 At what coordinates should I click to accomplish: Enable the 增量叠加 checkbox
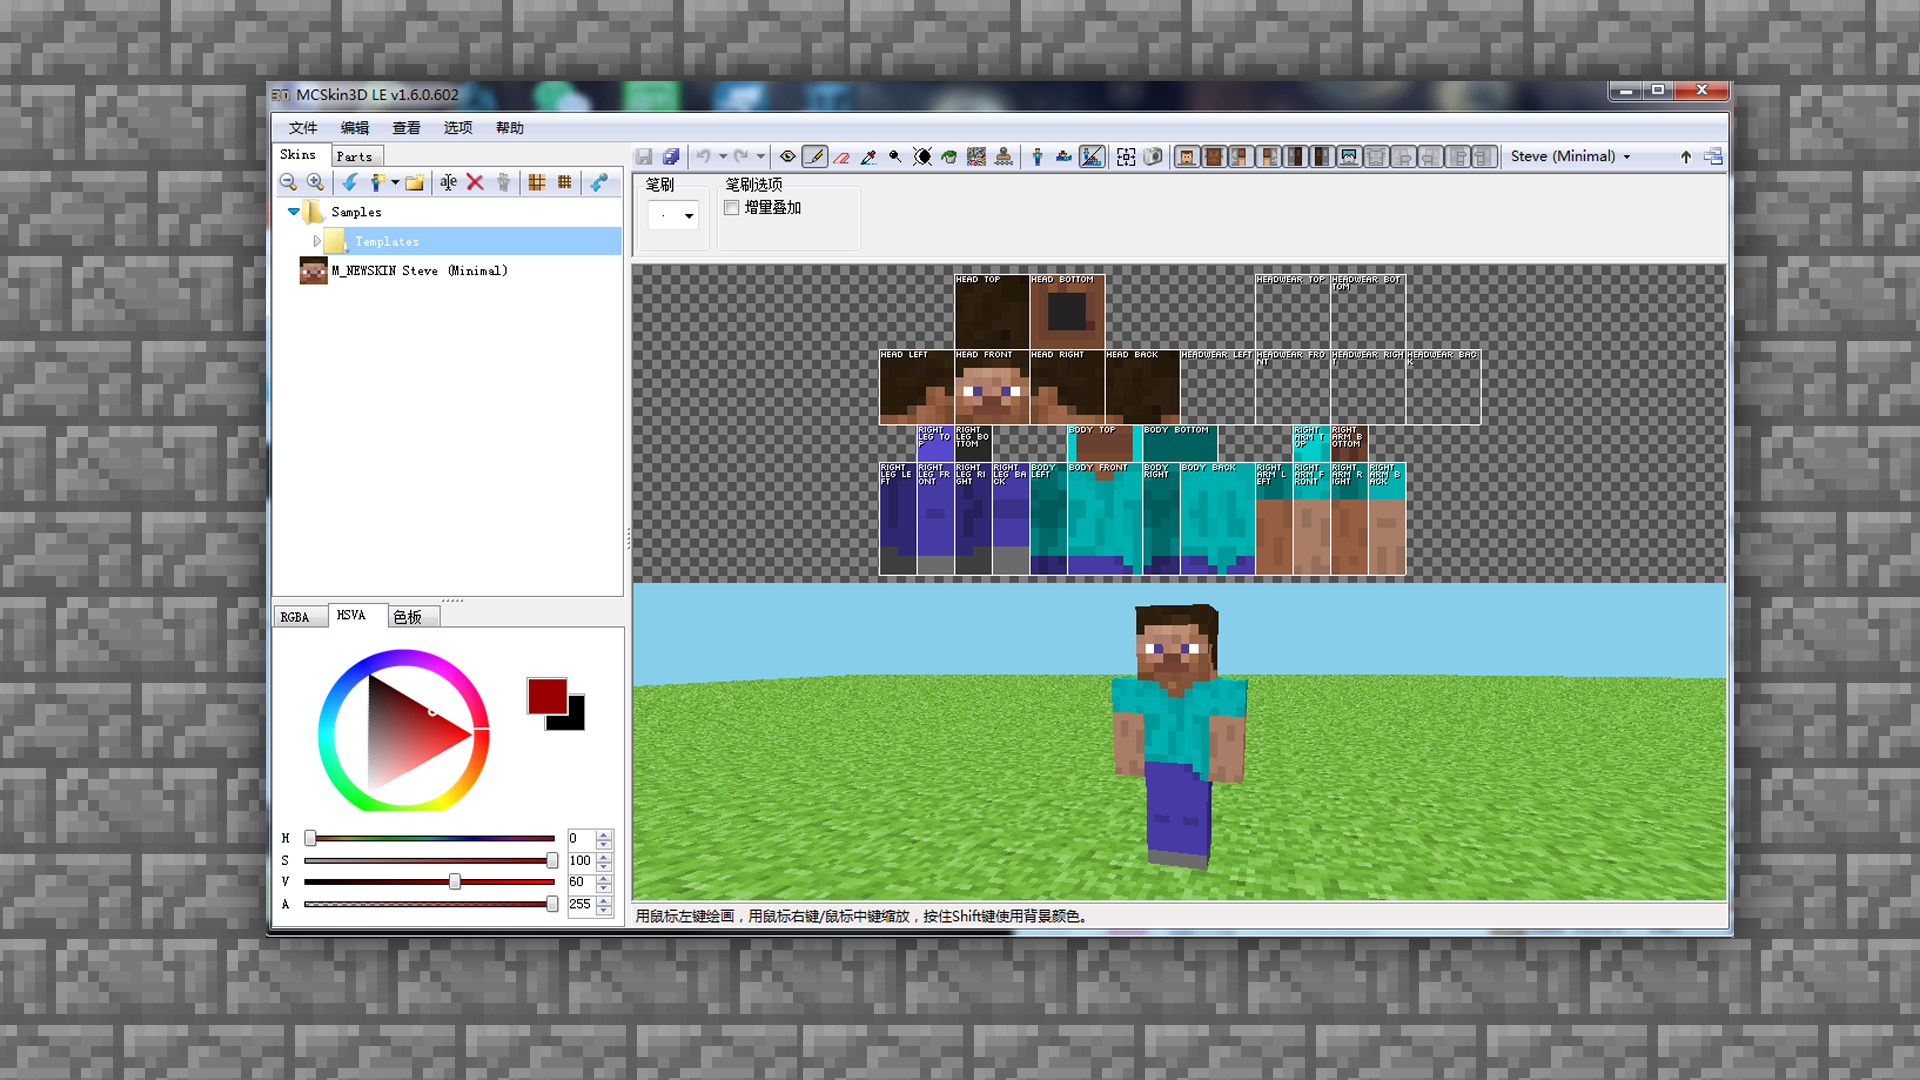[732, 208]
